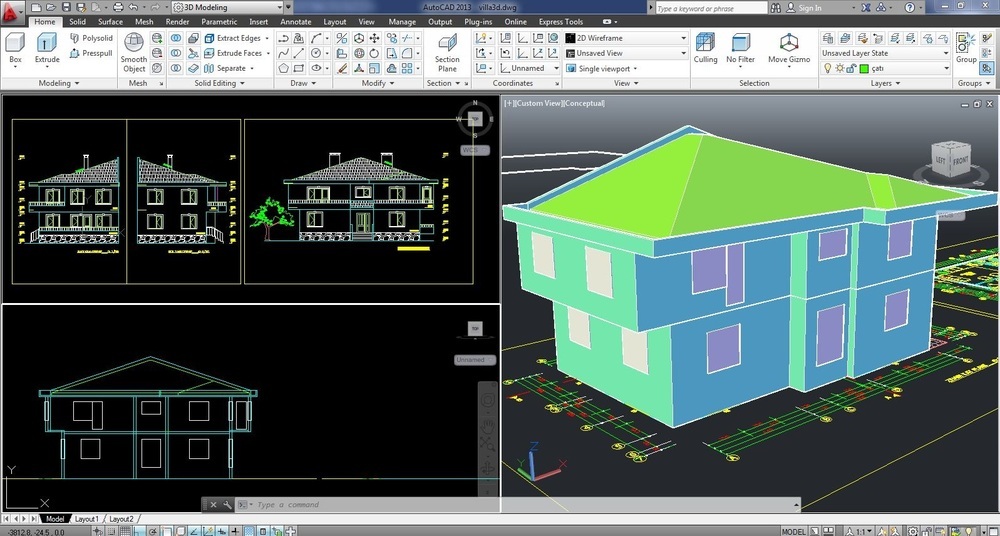Open the Unsaved Layer State dropdown
The image size is (1000, 536).
point(885,53)
